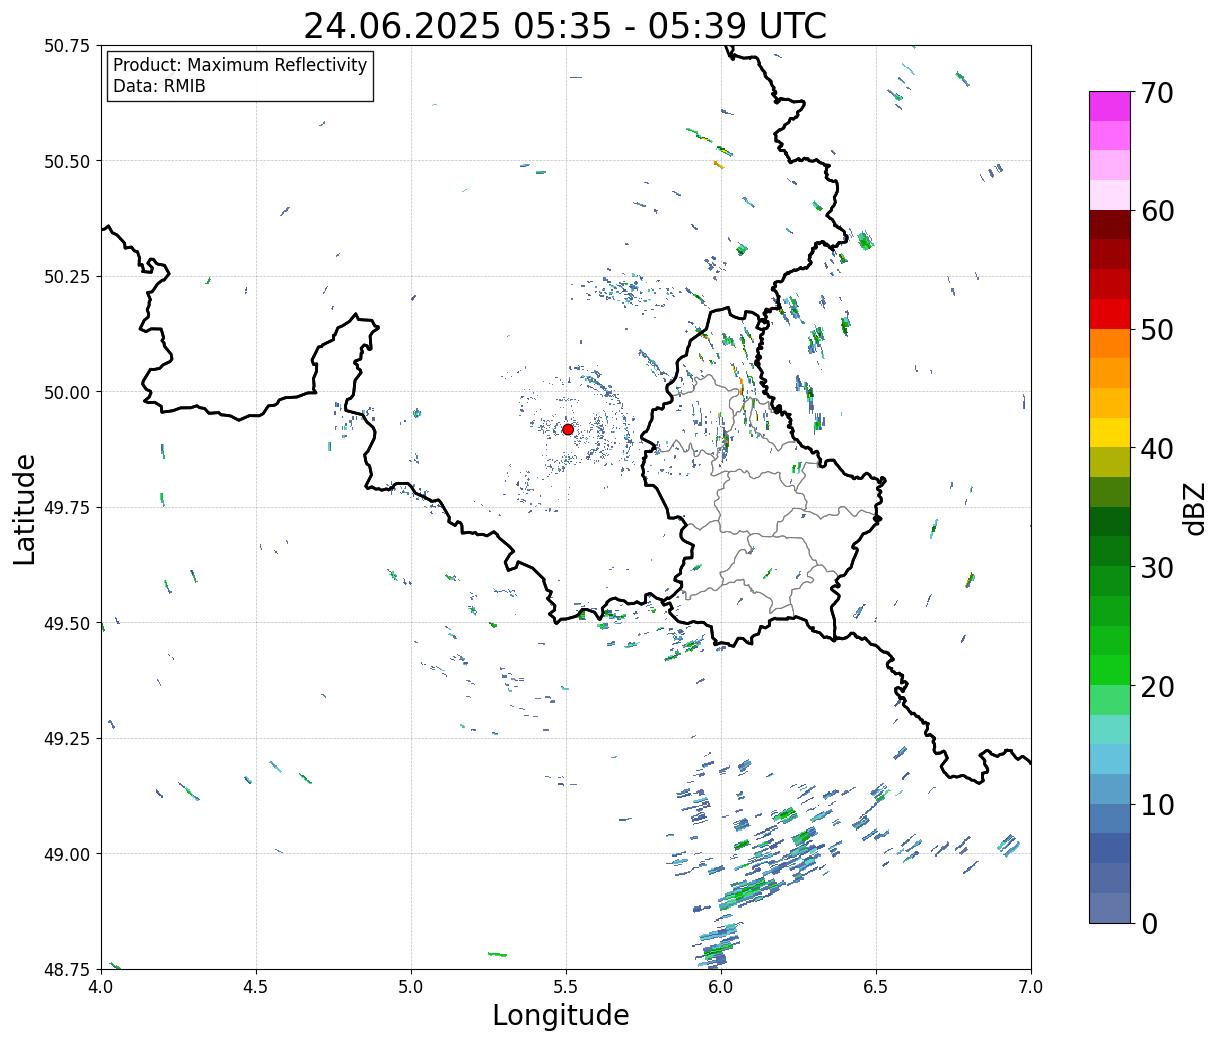The image size is (1219, 1040).
Task: Click the x-axis tick label 5.5
Action: [x=566, y=986]
